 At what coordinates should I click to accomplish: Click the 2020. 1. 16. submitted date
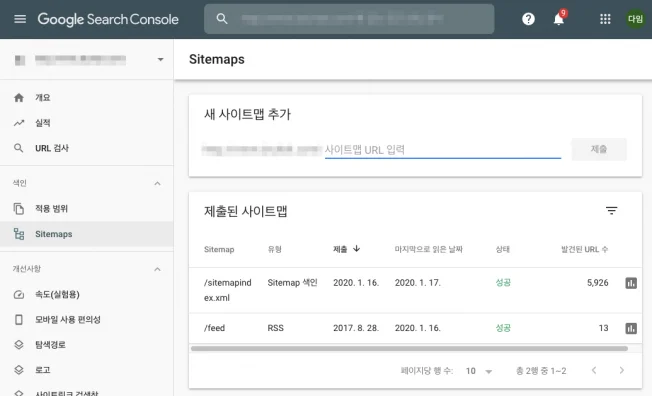pyautogui.click(x=356, y=283)
